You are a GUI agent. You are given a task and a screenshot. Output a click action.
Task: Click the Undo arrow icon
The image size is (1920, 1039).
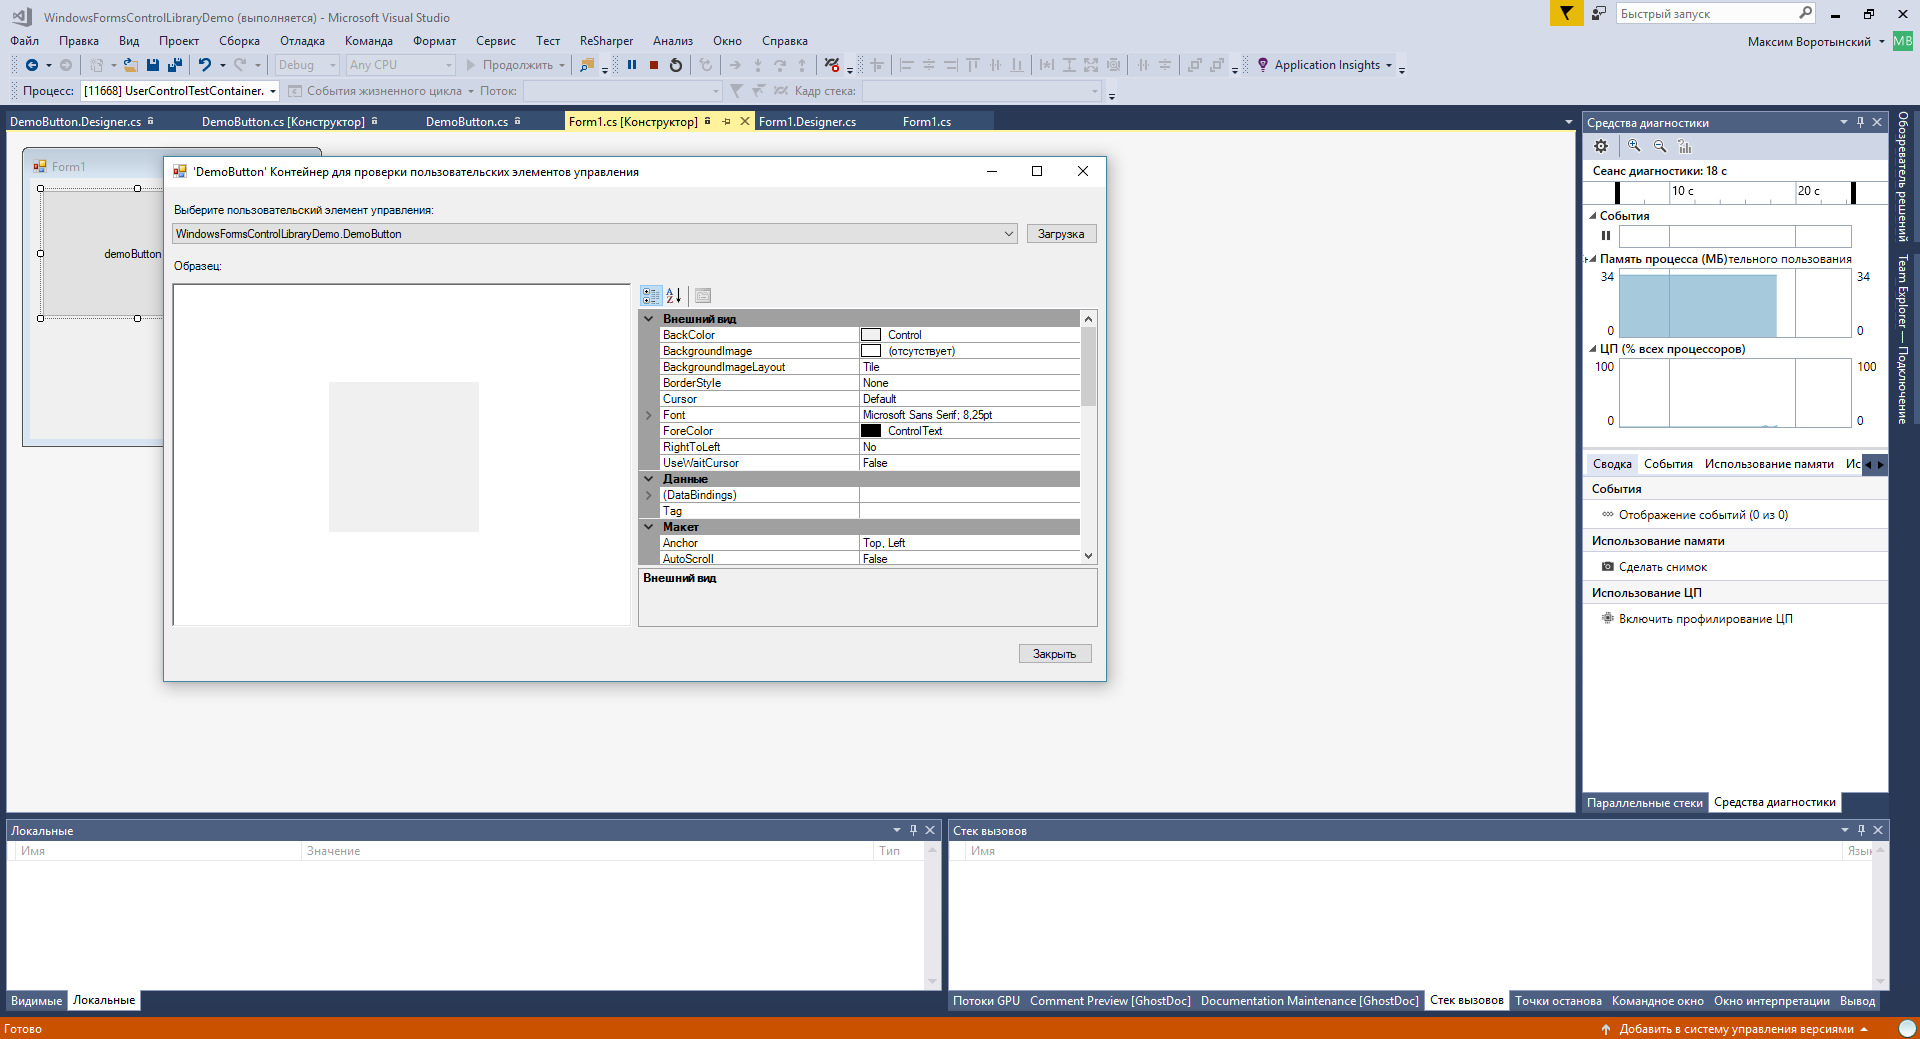point(204,65)
